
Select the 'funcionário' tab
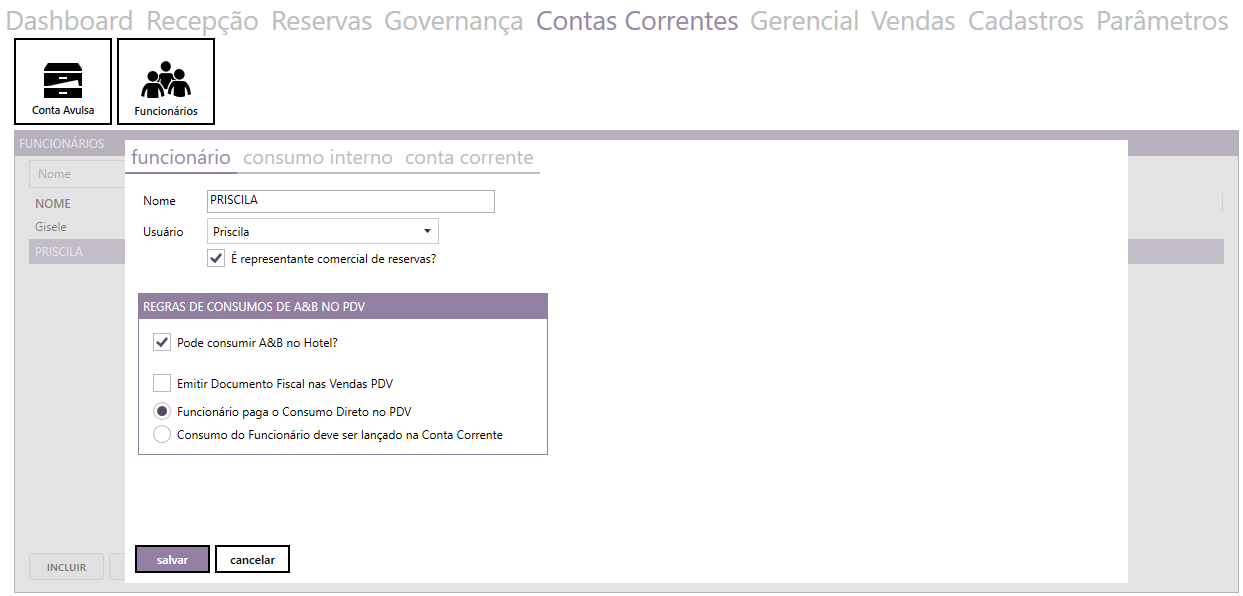click(x=181, y=158)
